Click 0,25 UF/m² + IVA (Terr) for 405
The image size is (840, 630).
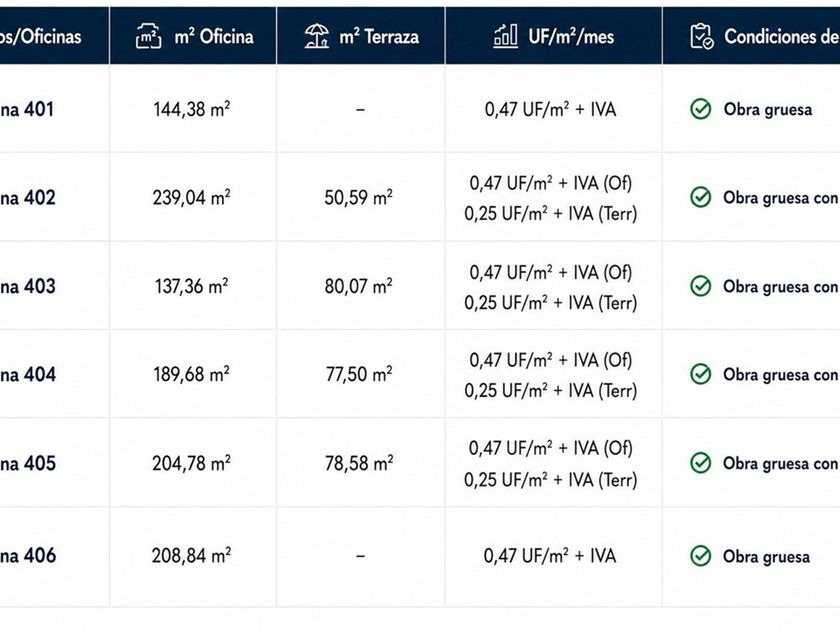coord(551,479)
